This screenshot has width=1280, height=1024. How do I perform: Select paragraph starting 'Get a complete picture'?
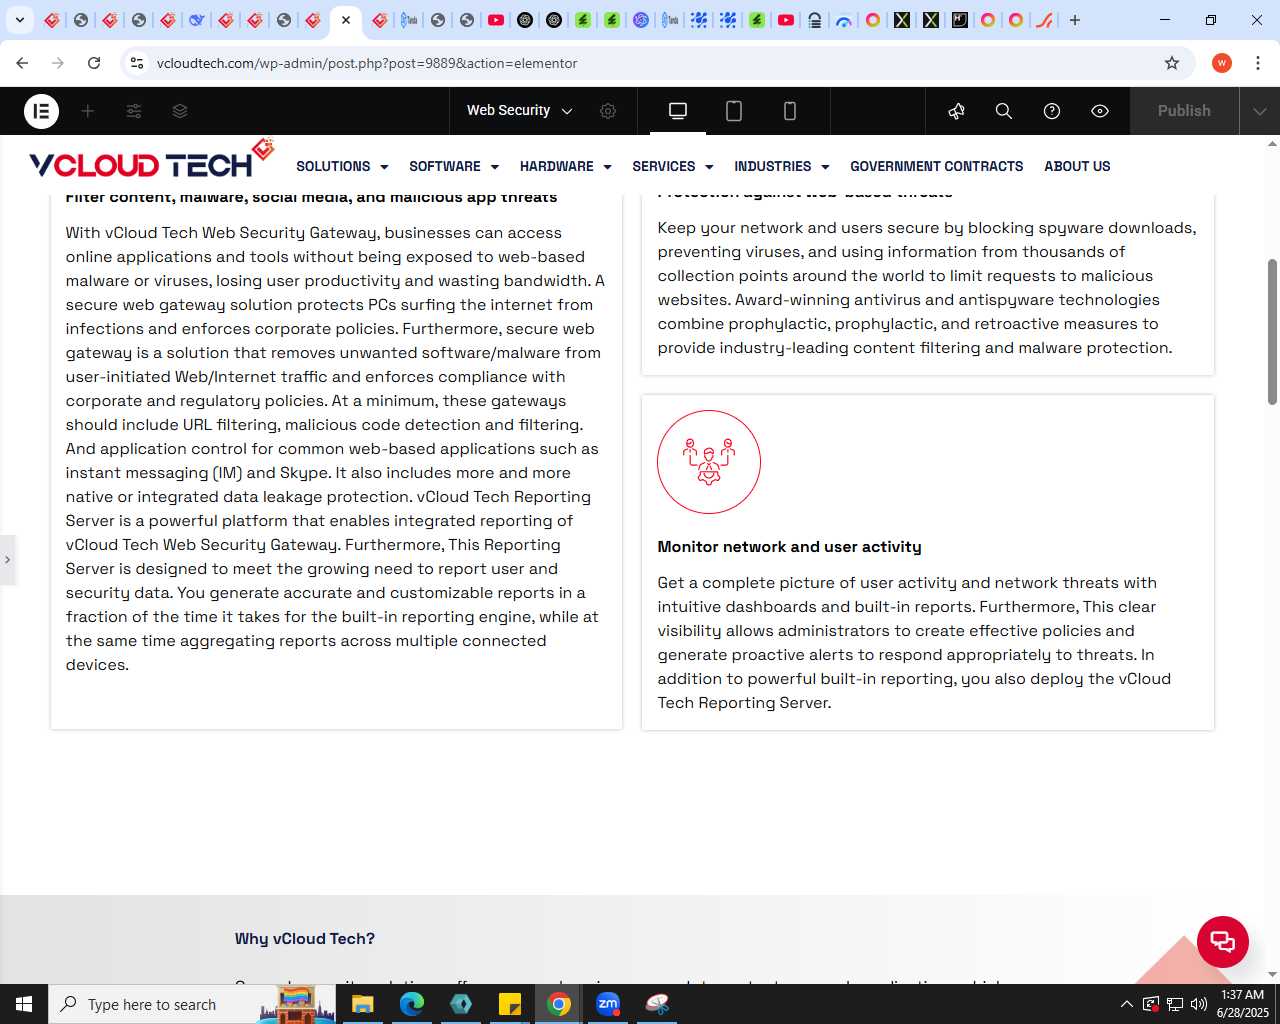pyautogui.click(x=914, y=642)
